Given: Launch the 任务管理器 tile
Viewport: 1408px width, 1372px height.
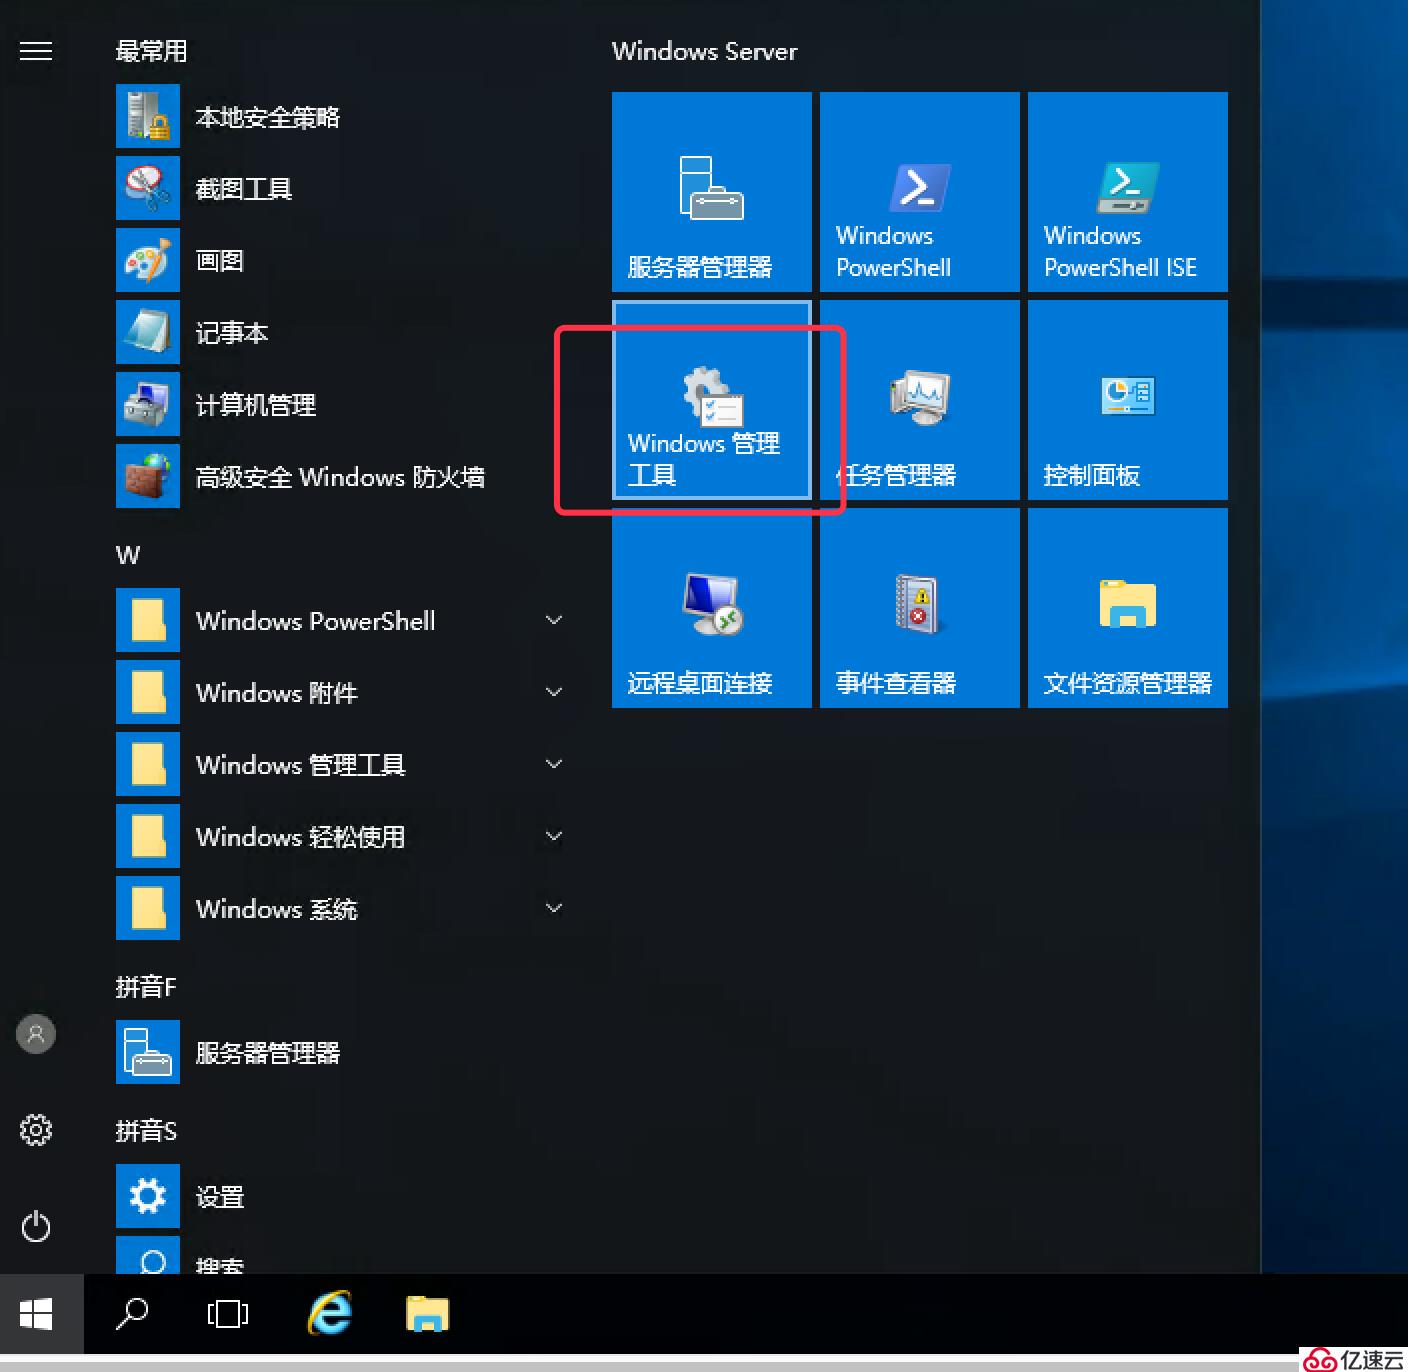Looking at the screenshot, I should 920,400.
